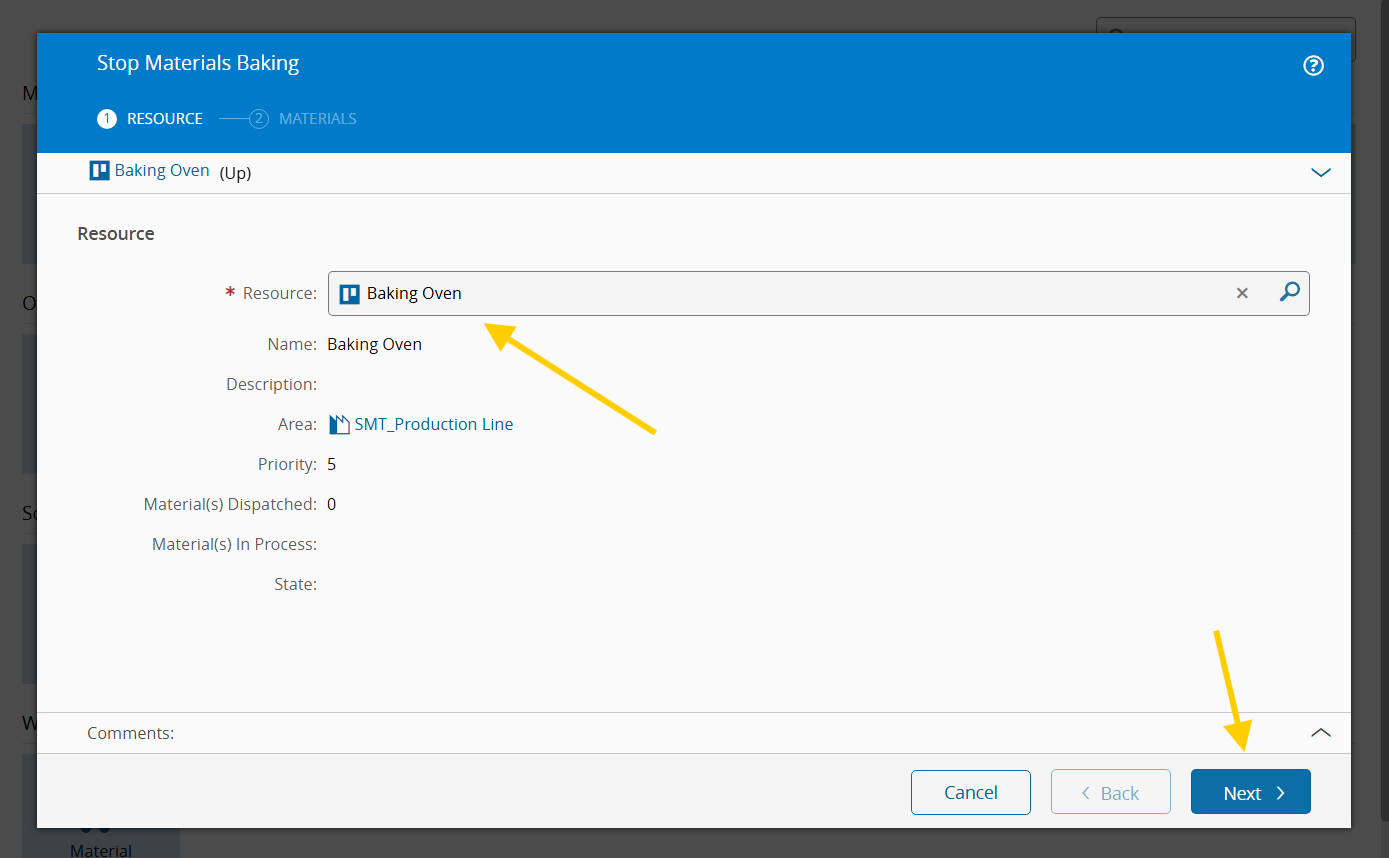Collapse the Baking Oven header chevron
This screenshot has width=1389, height=858.
(x=1320, y=172)
